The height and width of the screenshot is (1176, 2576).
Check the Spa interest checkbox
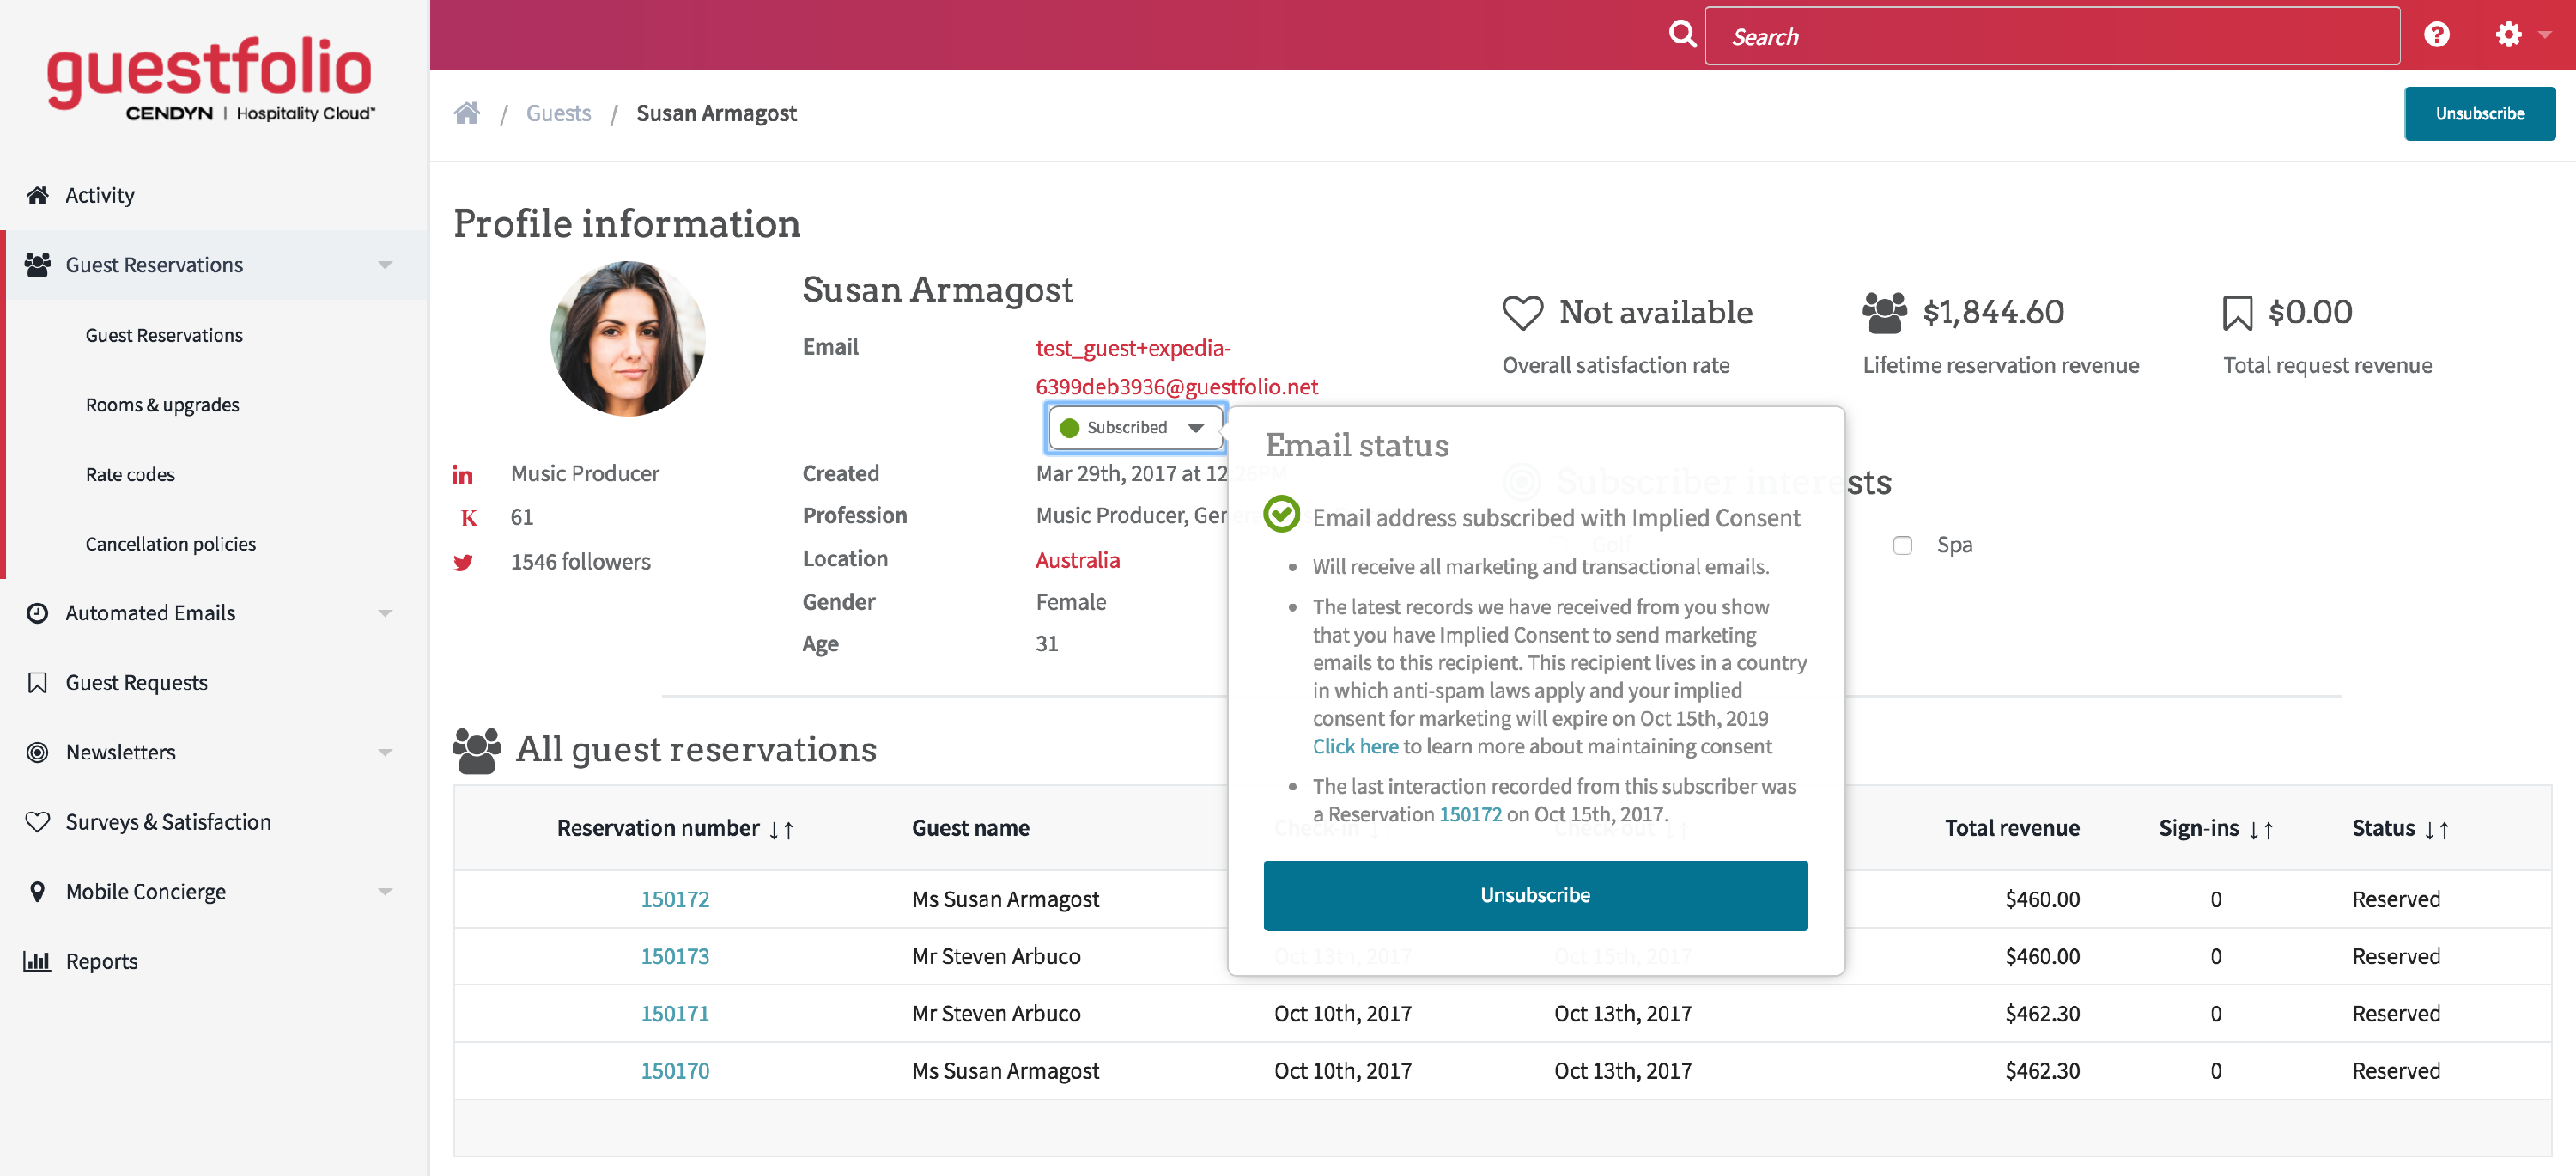point(1902,546)
